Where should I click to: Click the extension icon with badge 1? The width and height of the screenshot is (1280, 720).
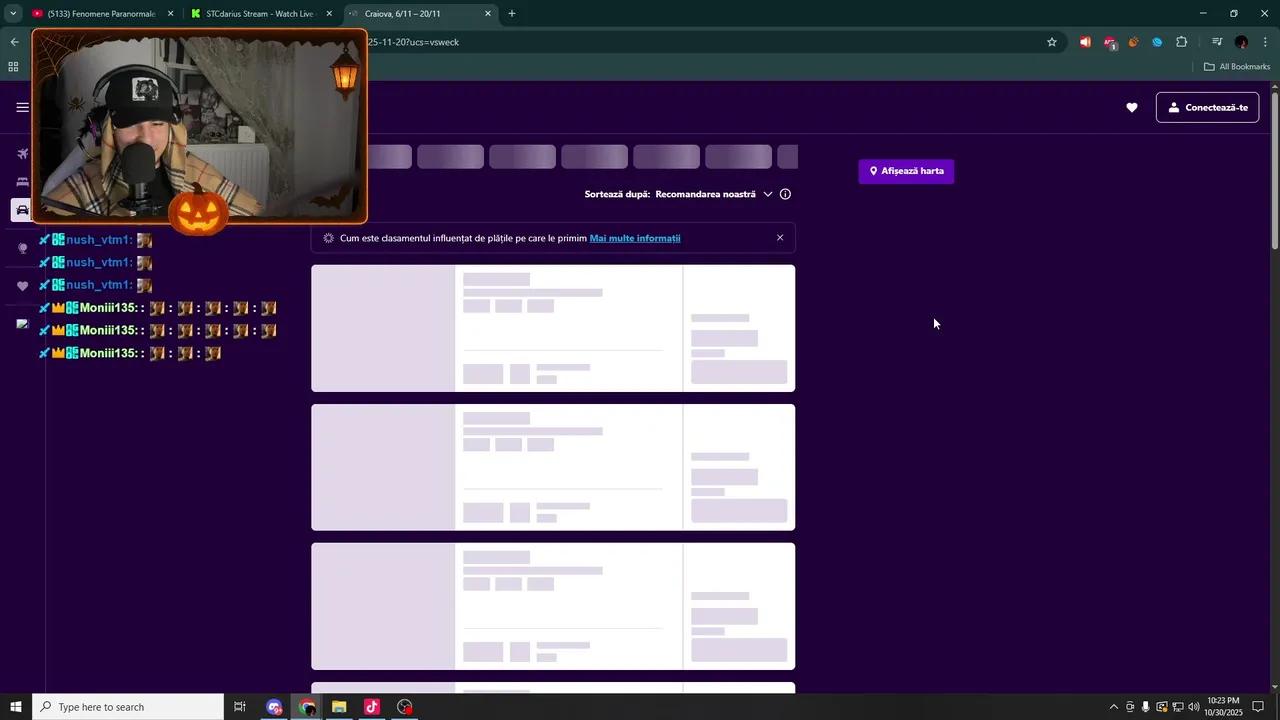(1109, 42)
